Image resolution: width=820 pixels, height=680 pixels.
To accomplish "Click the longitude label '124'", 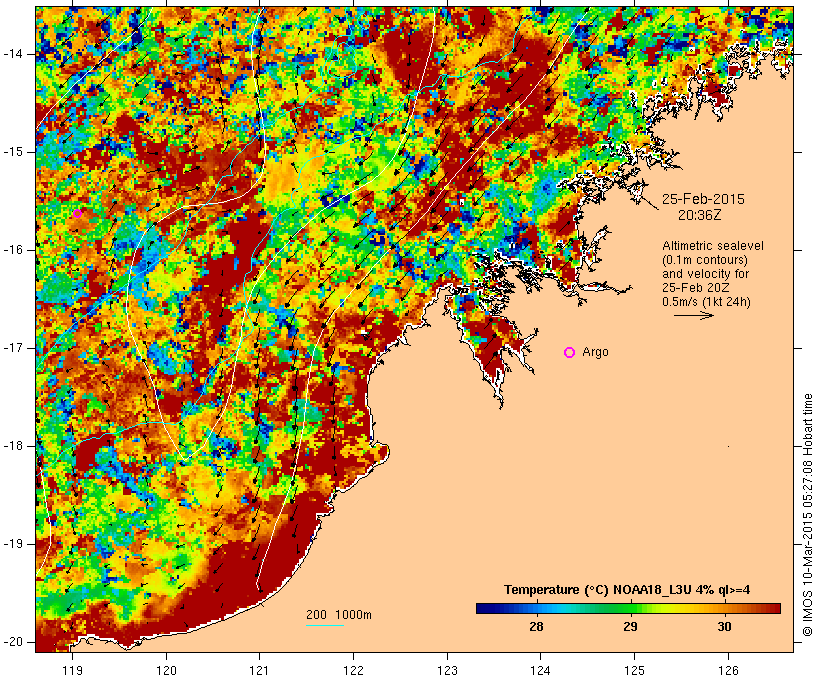I will (x=541, y=670).
